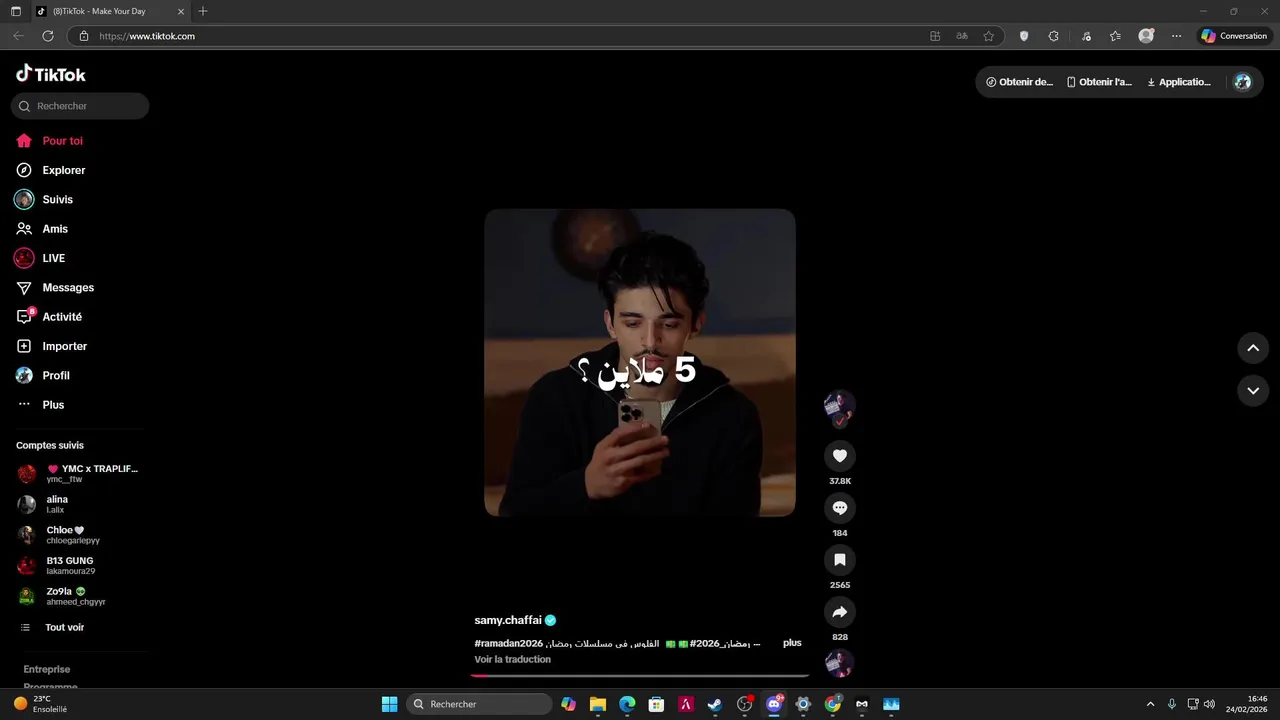This screenshot has height=720, width=1280.
Task: Go to the next video with down arrow
Action: point(1253,390)
